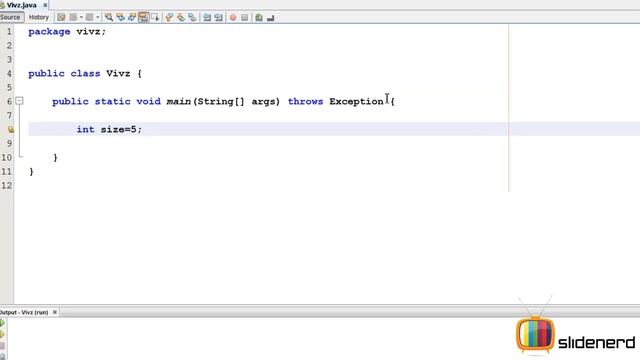Click line number 1 in the gutter
The width and height of the screenshot is (640, 360).
(x=9, y=32)
